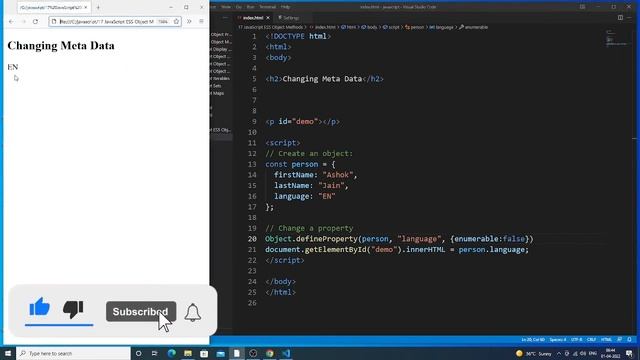This screenshot has height=360, width=640.
Task: Click the Spaces: 4 indentation status
Action: click(558, 340)
